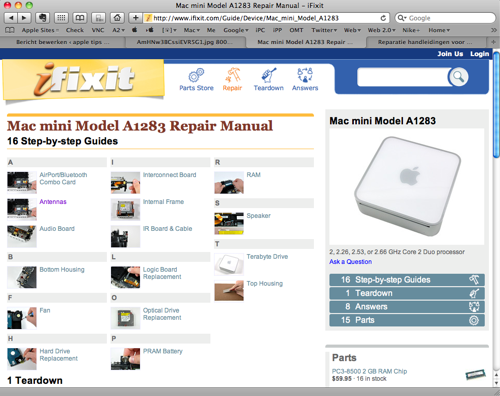Expand the Web 2.0 bookmarks dropdown
The height and width of the screenshot is (396, 500).
(381, 30)
